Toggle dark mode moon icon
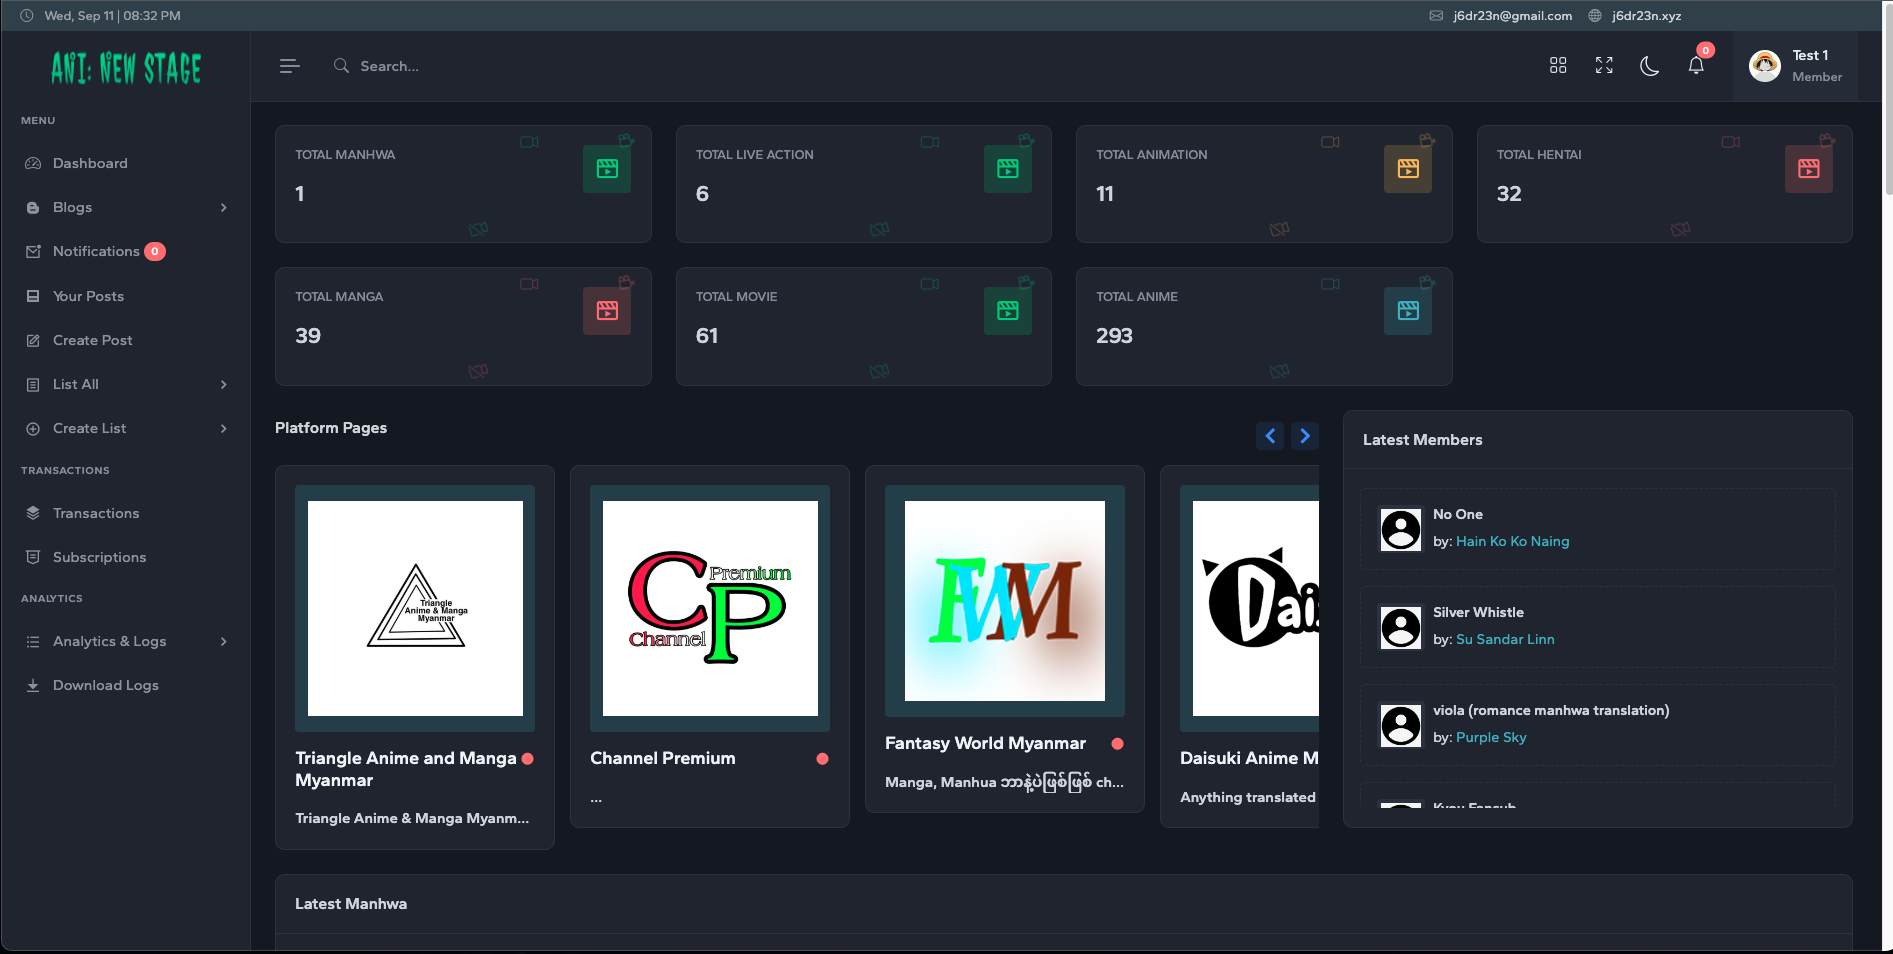Screen dimensions: 1893x954 coord(1650,66)
